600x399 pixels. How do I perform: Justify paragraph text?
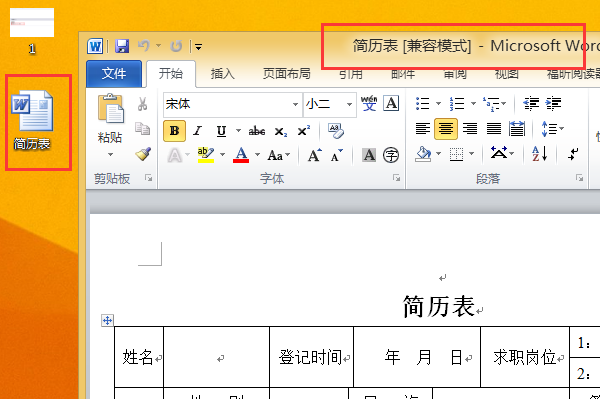(494, 129)
